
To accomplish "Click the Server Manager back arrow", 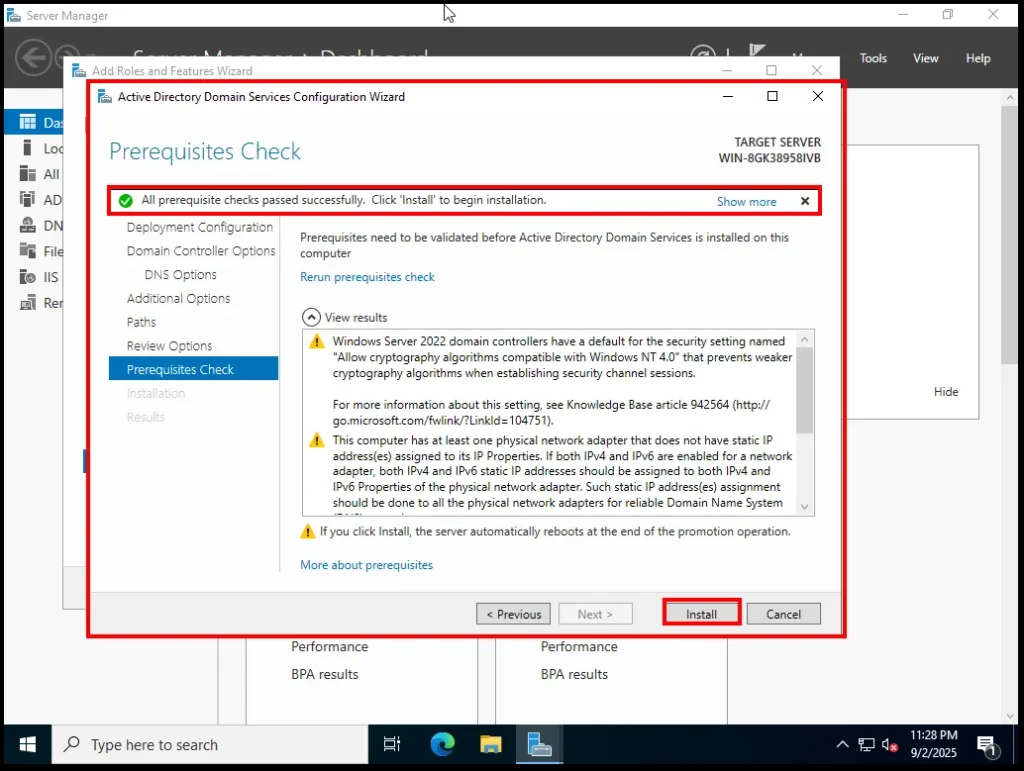I will pyautogui.click(x=33, y=58).
